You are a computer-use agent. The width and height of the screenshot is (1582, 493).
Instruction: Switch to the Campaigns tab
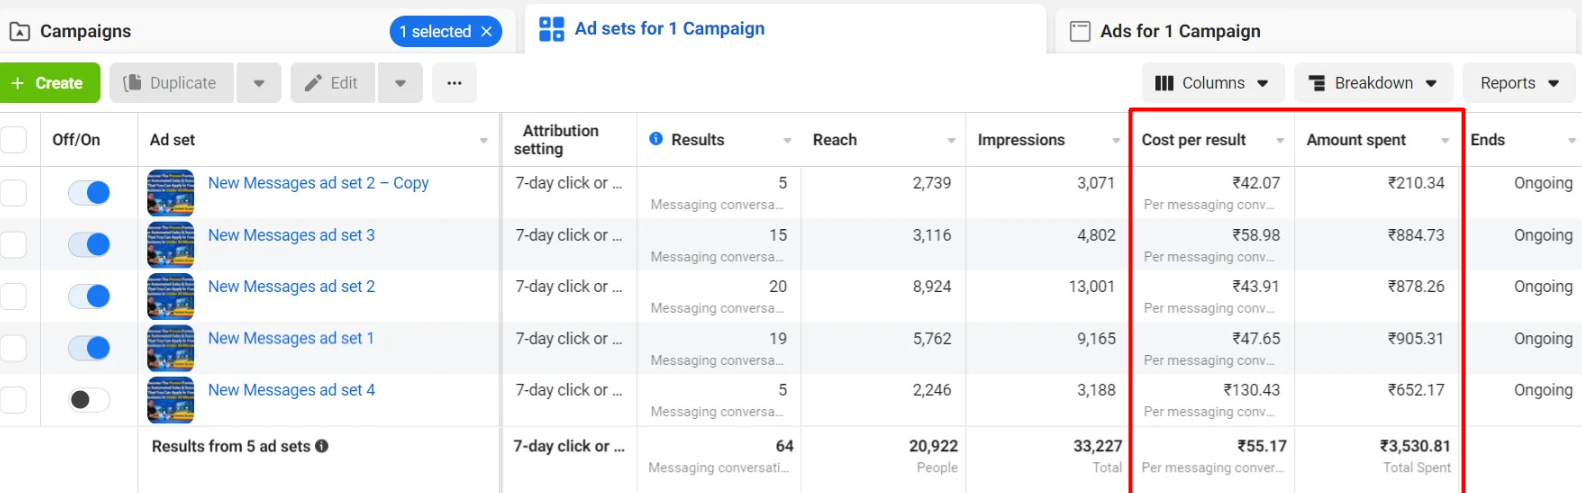86,32
